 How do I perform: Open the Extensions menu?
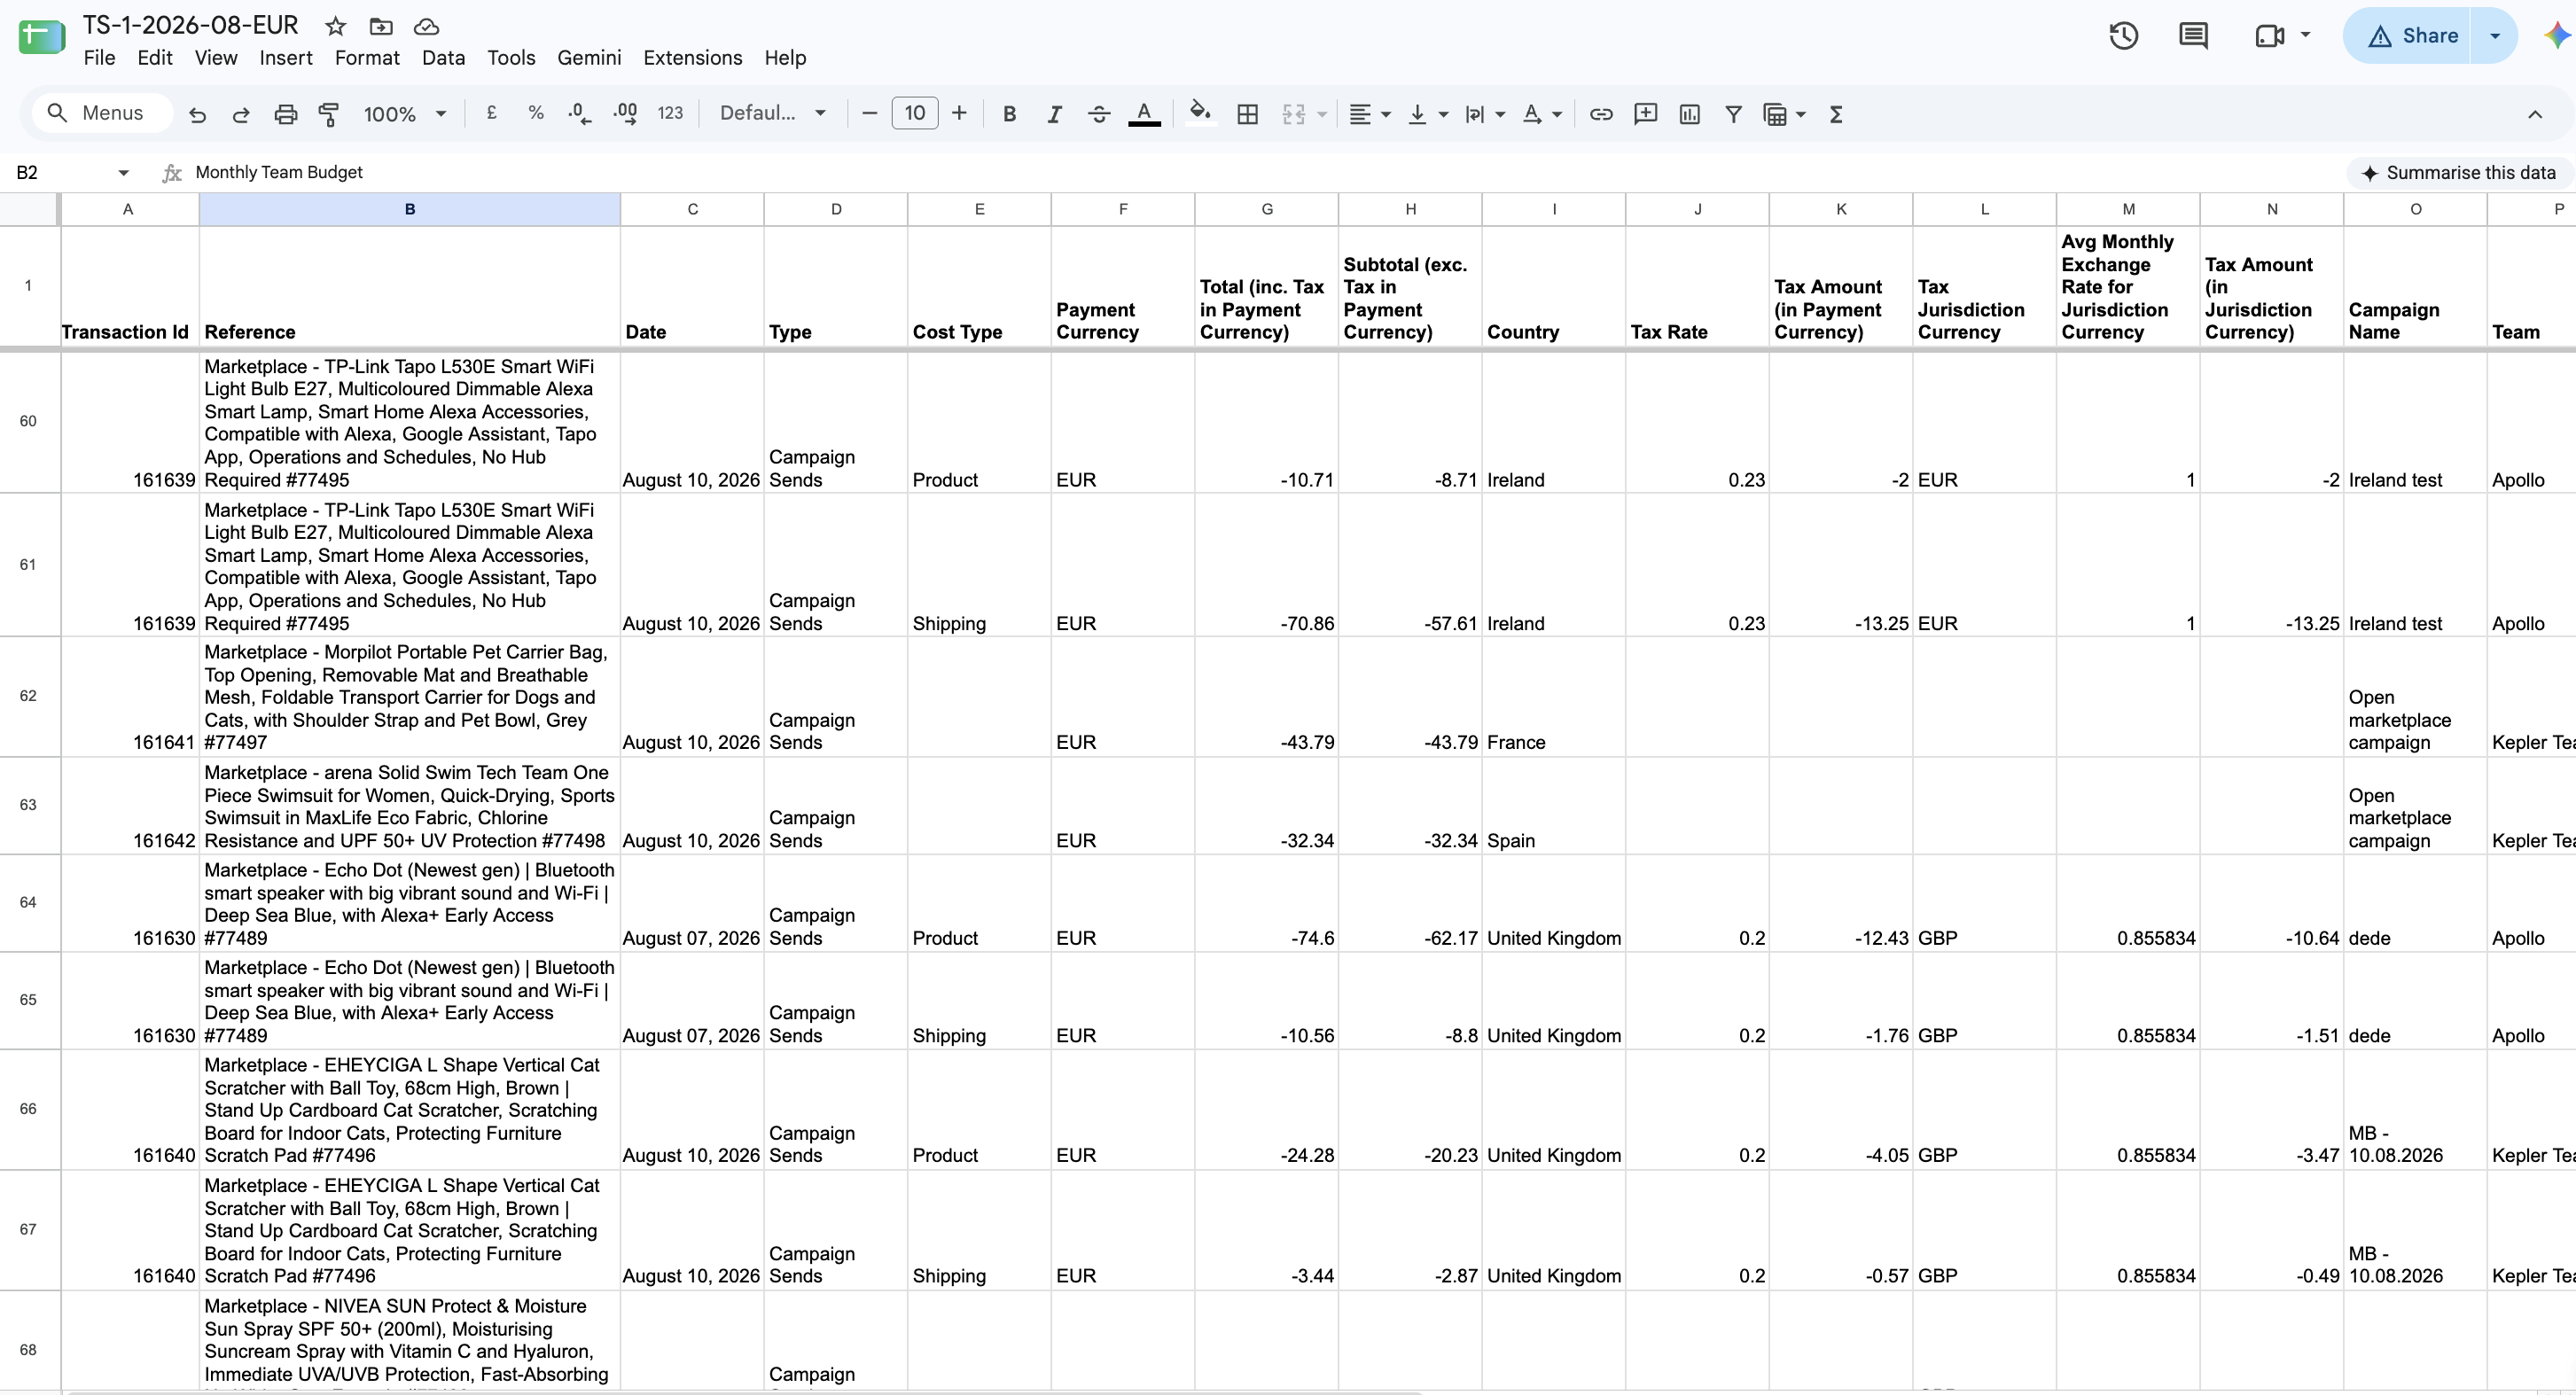point(692,58)
